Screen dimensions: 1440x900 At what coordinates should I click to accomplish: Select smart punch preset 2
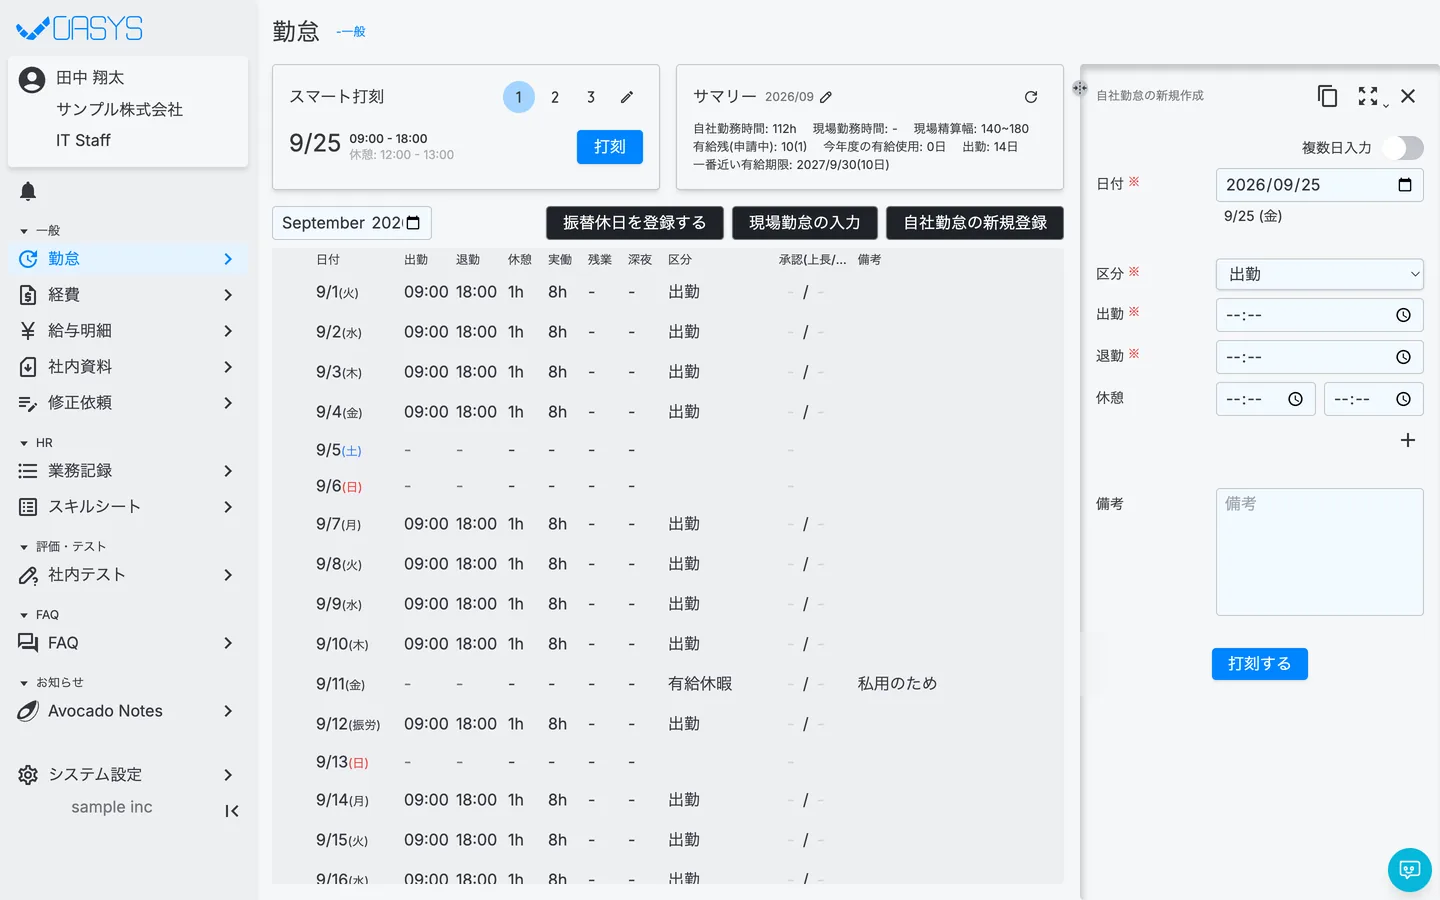[x=555, y=97]
